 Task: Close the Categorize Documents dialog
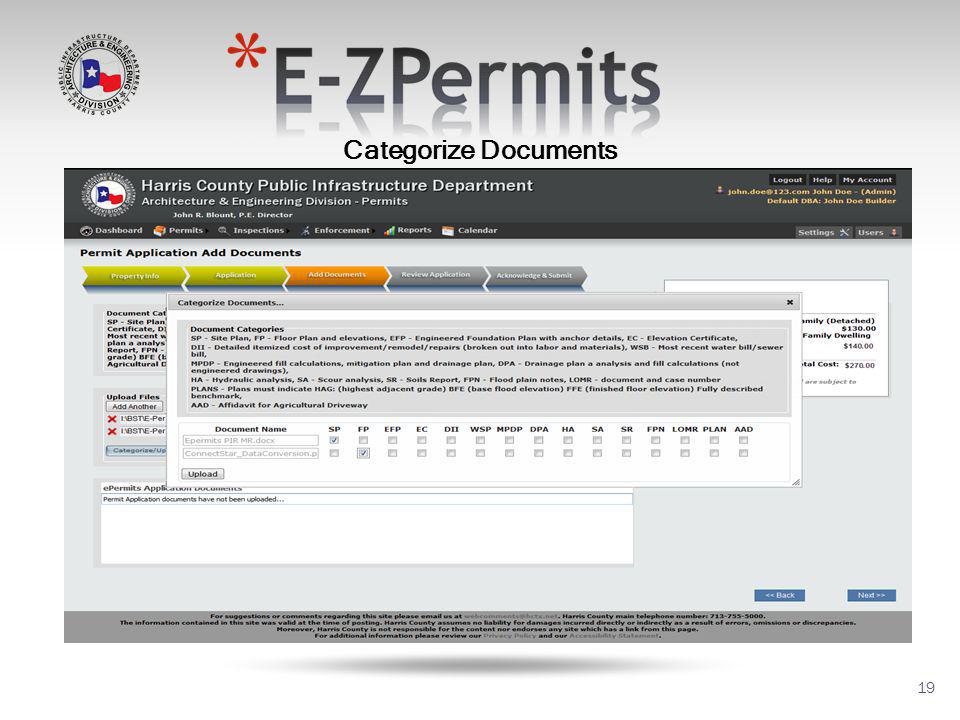click(790, 302)
